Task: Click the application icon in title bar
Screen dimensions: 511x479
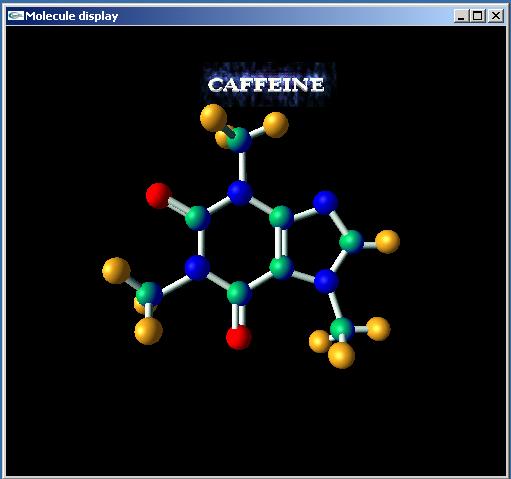Action: point(16,16)
